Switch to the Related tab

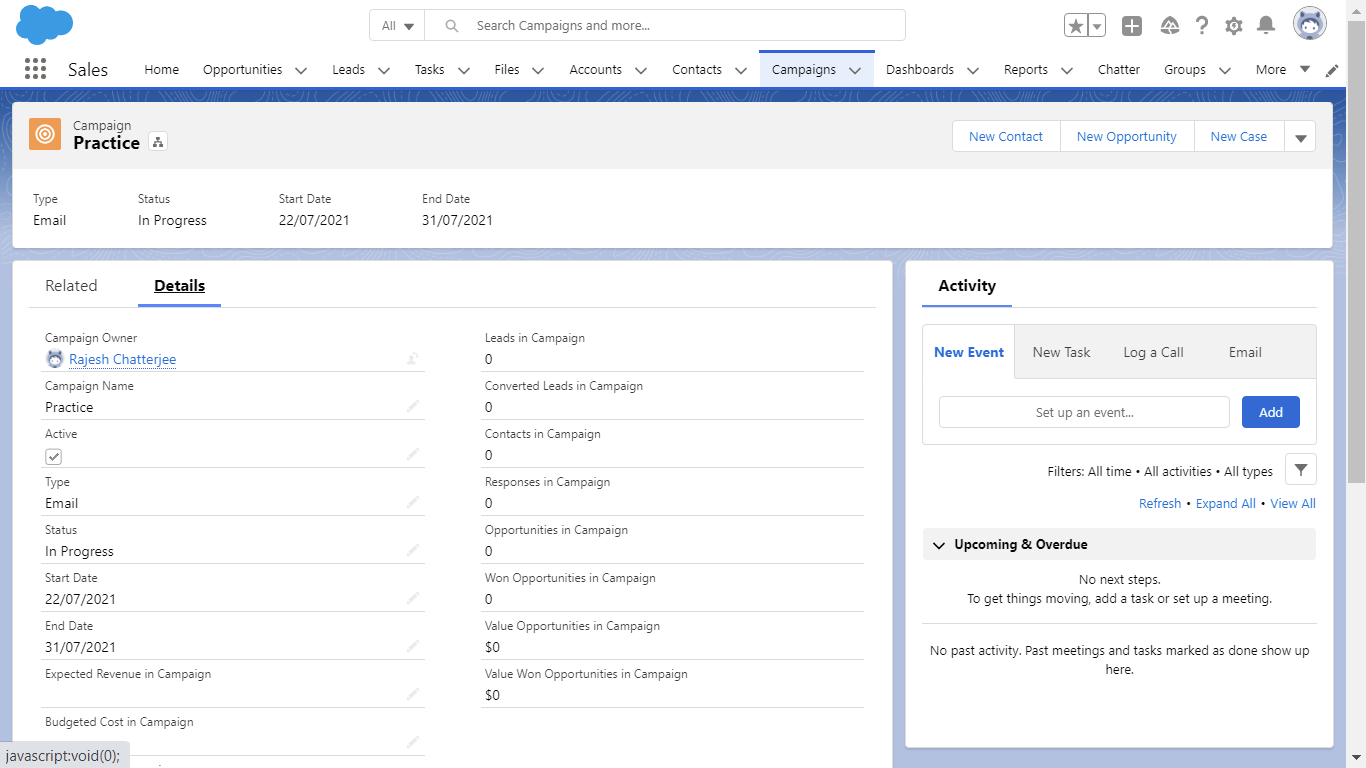[x=71, y=286]
